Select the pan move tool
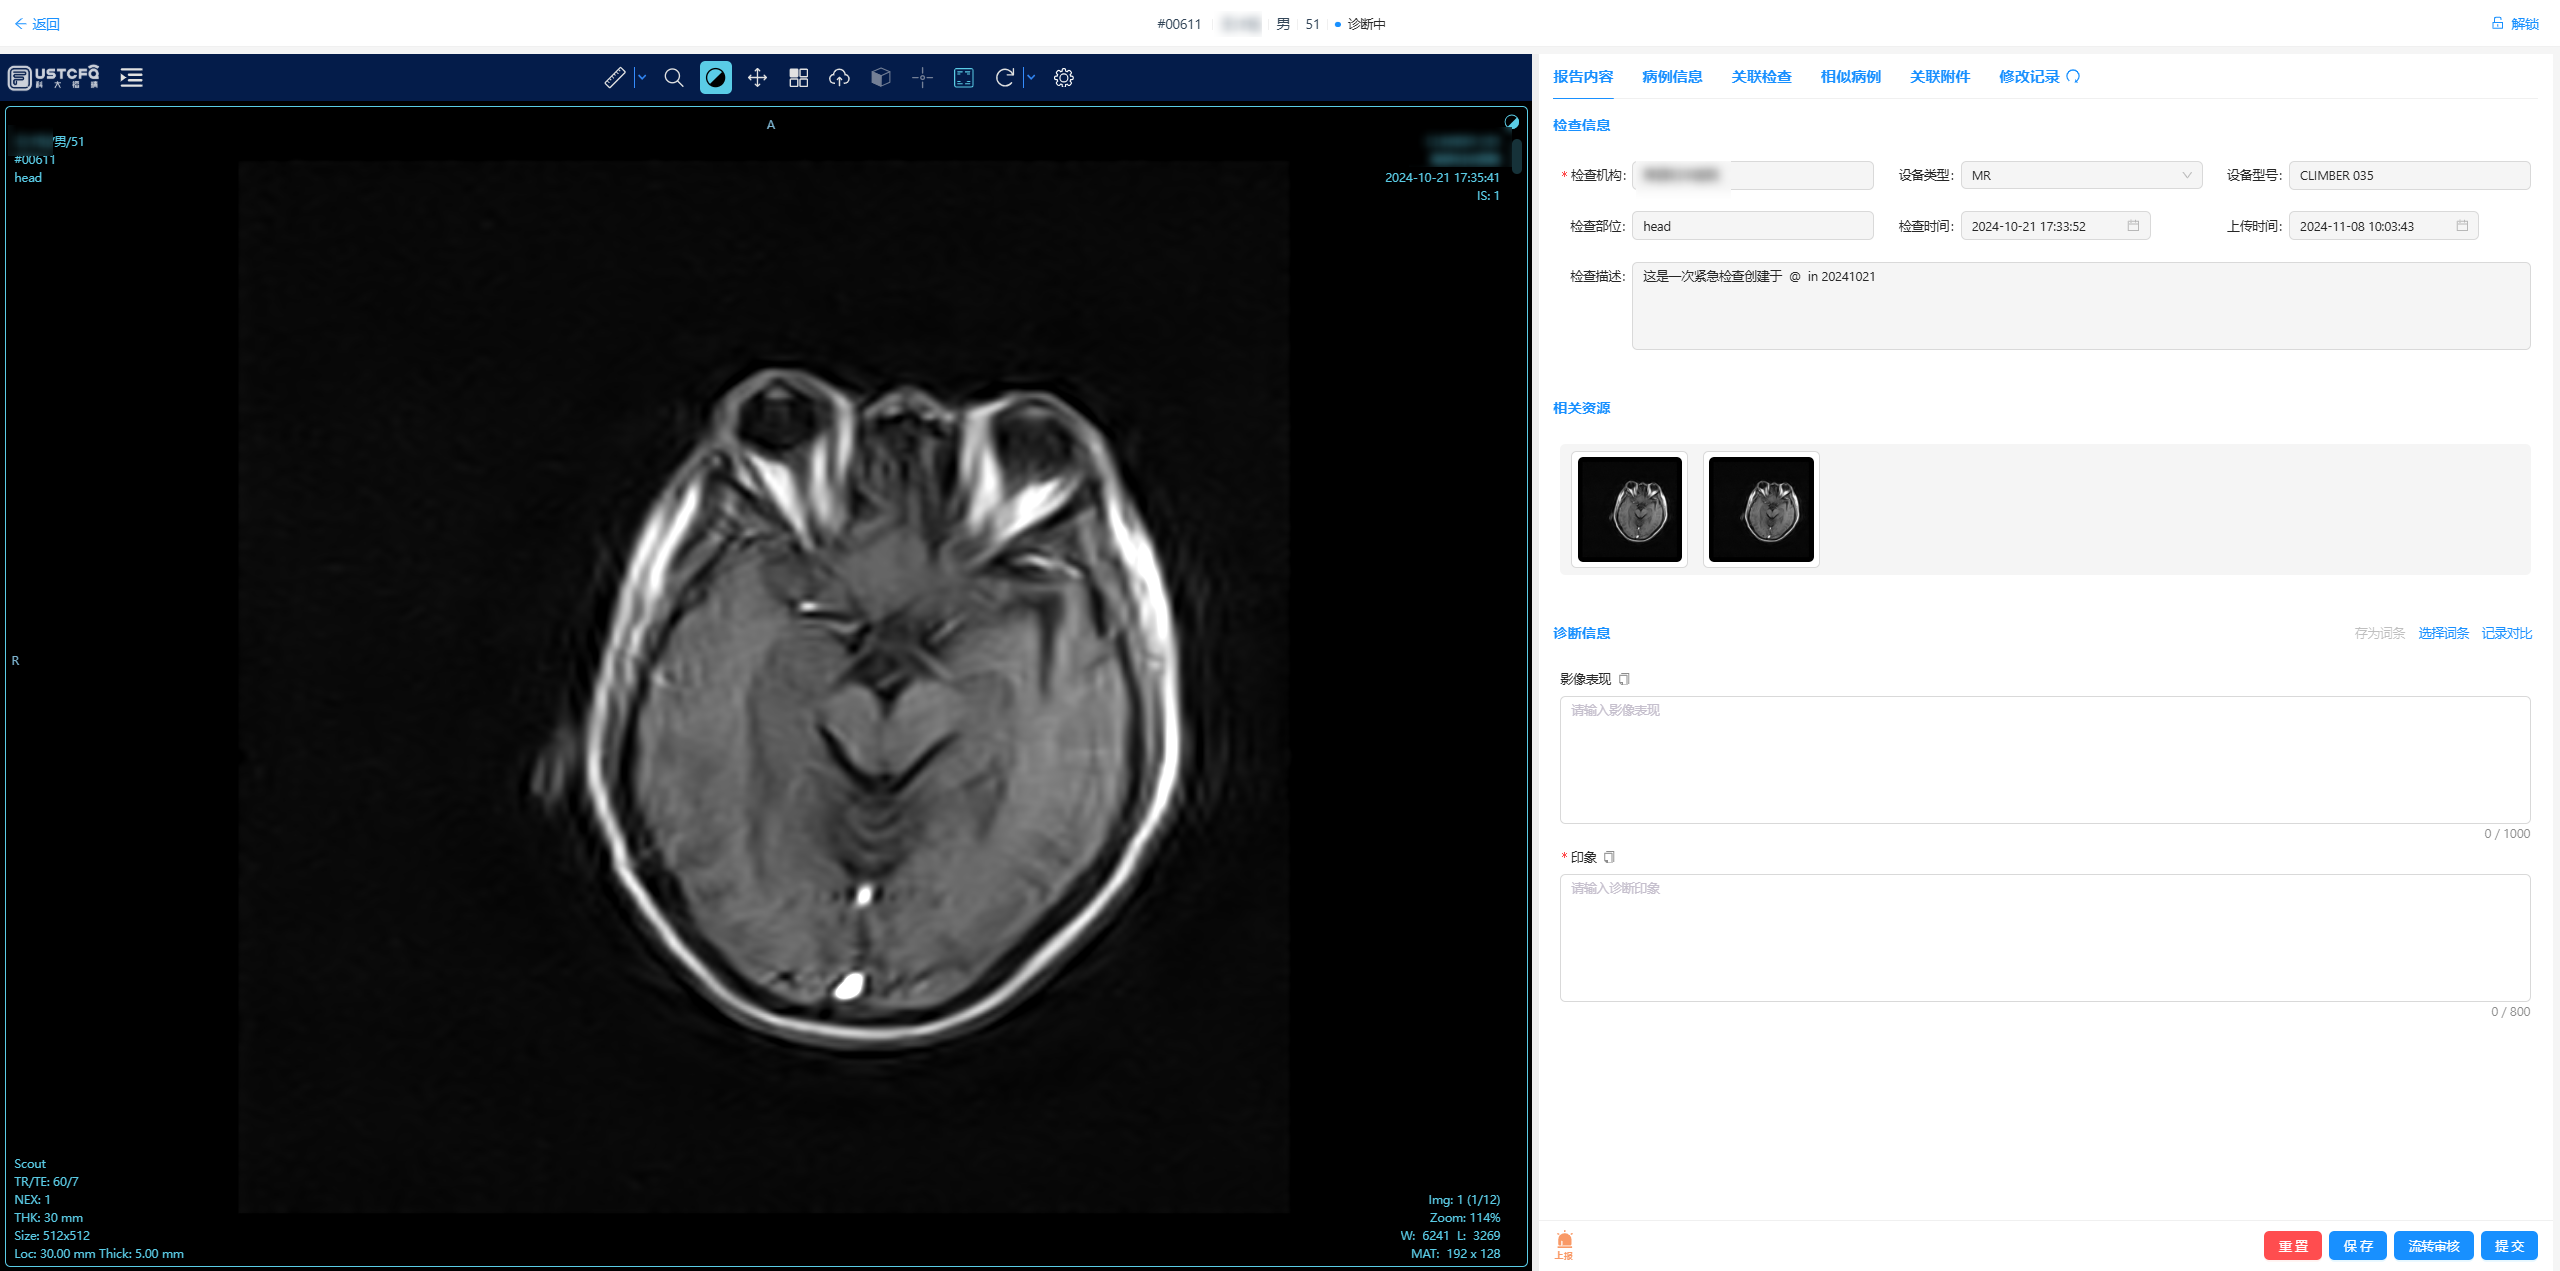Image resolution: width=2560 pixels, height=1271 pixels. point(757,77)
